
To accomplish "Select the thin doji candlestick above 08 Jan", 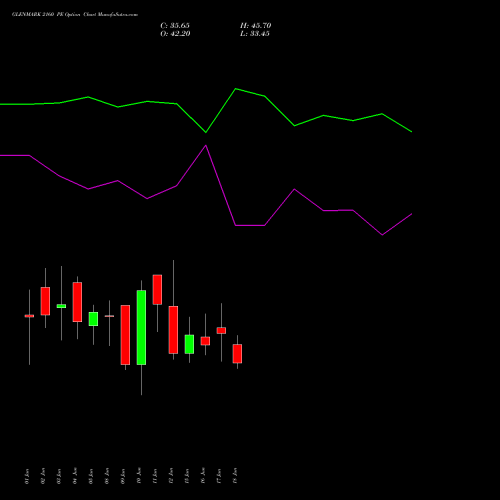I will click(109, 316).
